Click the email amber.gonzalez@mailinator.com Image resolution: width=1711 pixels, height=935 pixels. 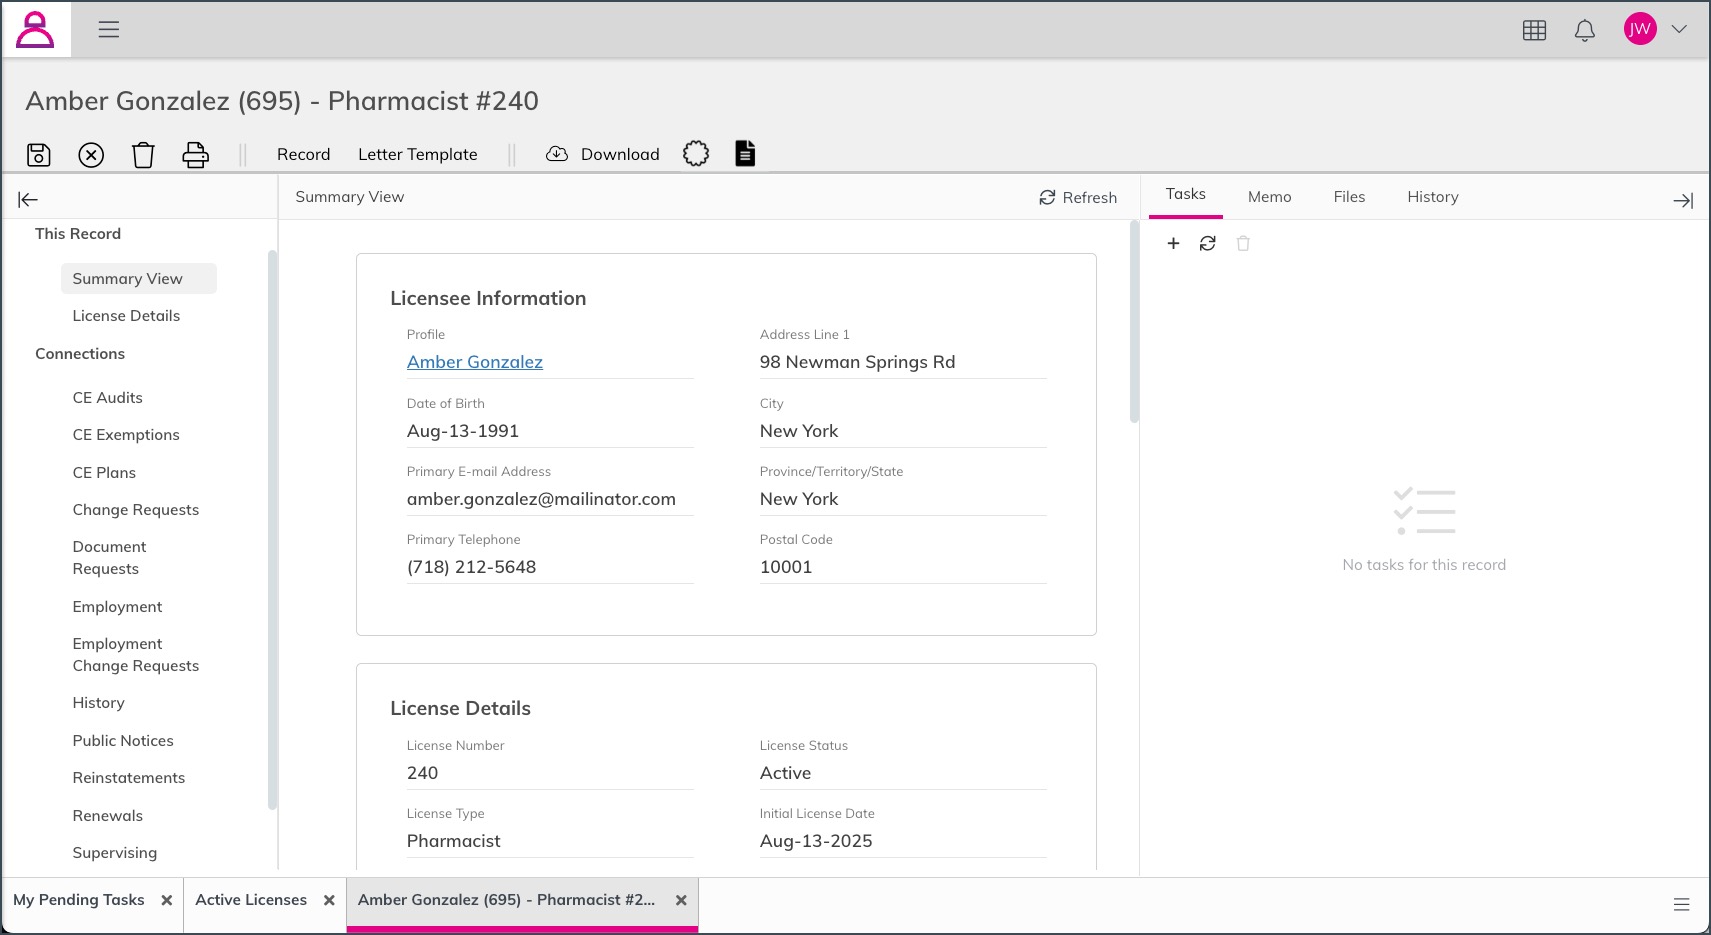pyautogui.click(x=541, y=499)
